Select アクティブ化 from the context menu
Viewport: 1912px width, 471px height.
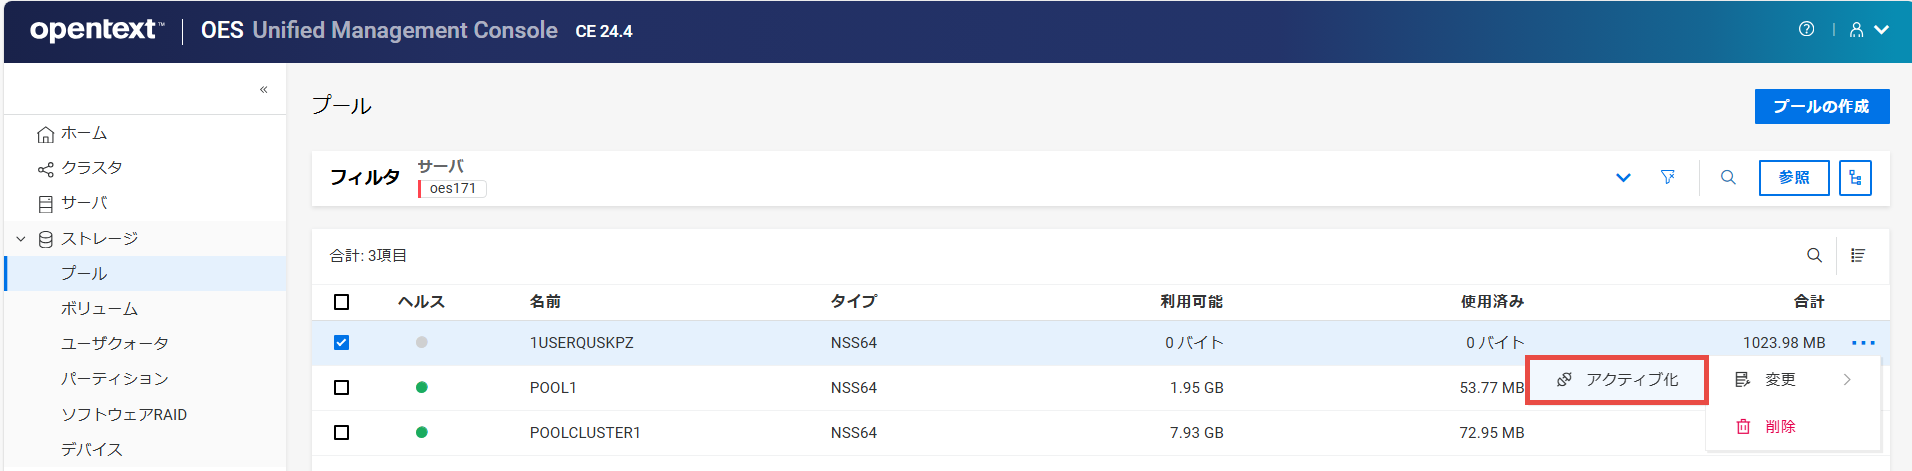click(1618, 380)
